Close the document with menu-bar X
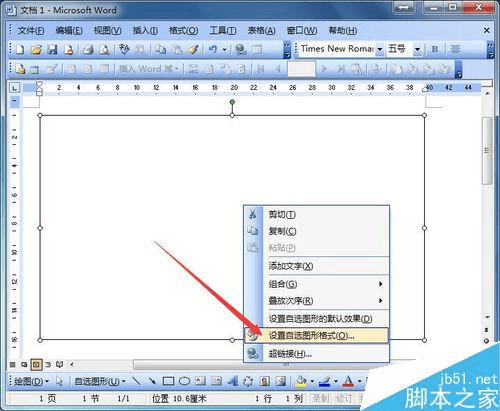500x411 pixels. 487,31
